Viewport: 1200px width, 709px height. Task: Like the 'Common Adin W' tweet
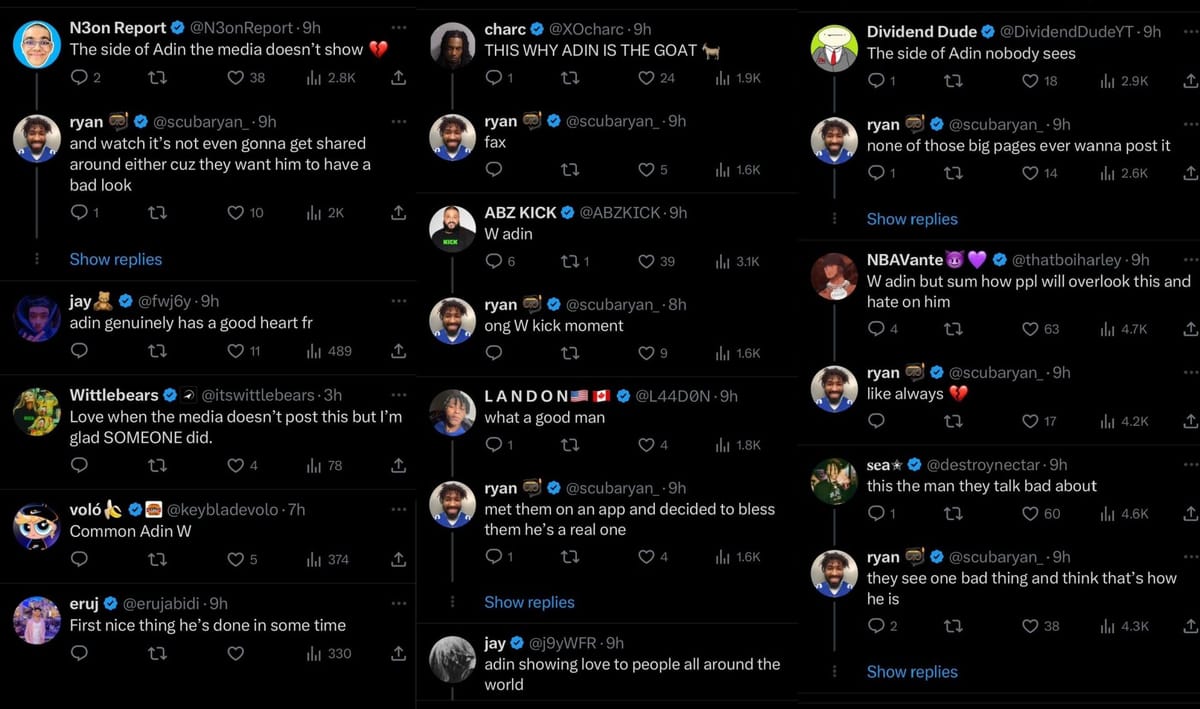[236, 559]
